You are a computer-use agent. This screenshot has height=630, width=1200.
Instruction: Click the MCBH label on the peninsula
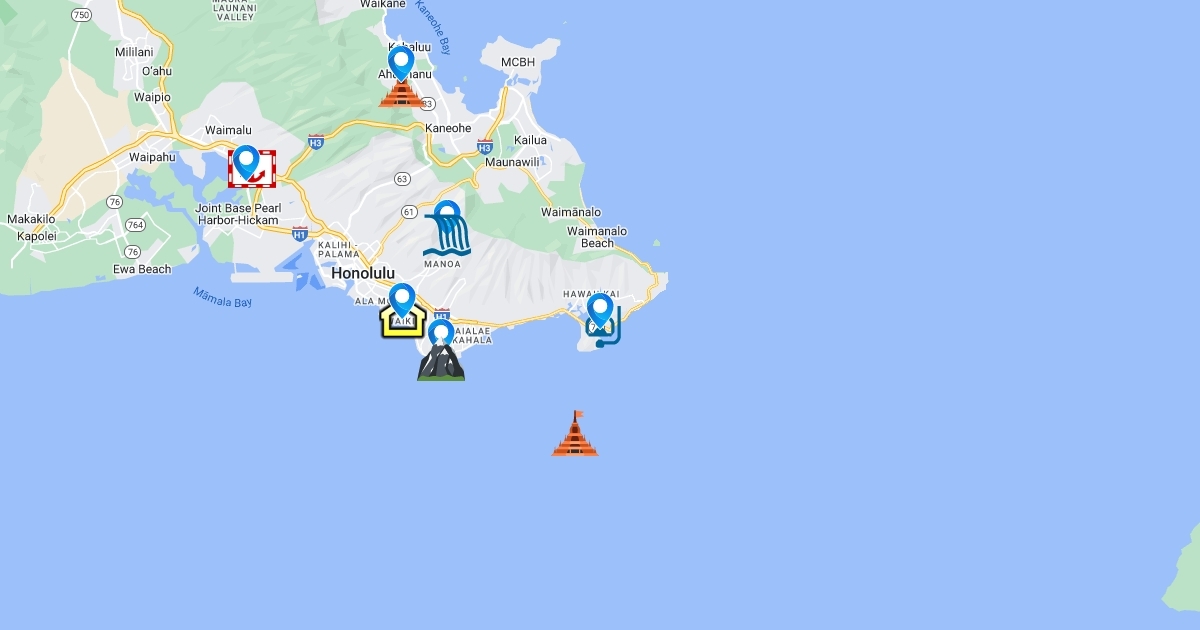pos(519,62)
